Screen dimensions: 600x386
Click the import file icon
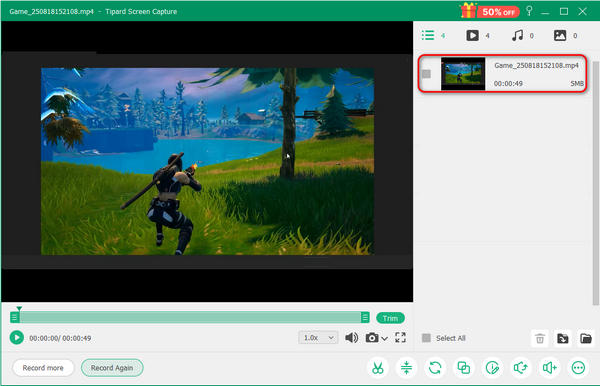point(562,338)
